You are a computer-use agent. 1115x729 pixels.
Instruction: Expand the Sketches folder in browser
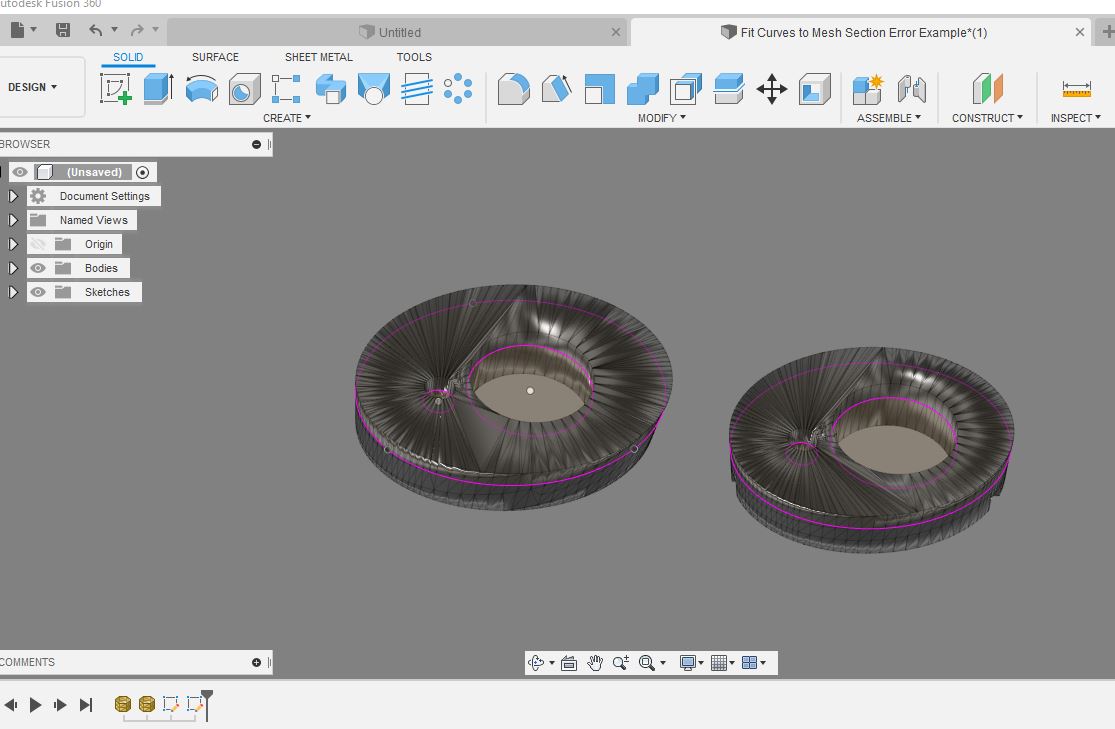click(x=13, y=292)
